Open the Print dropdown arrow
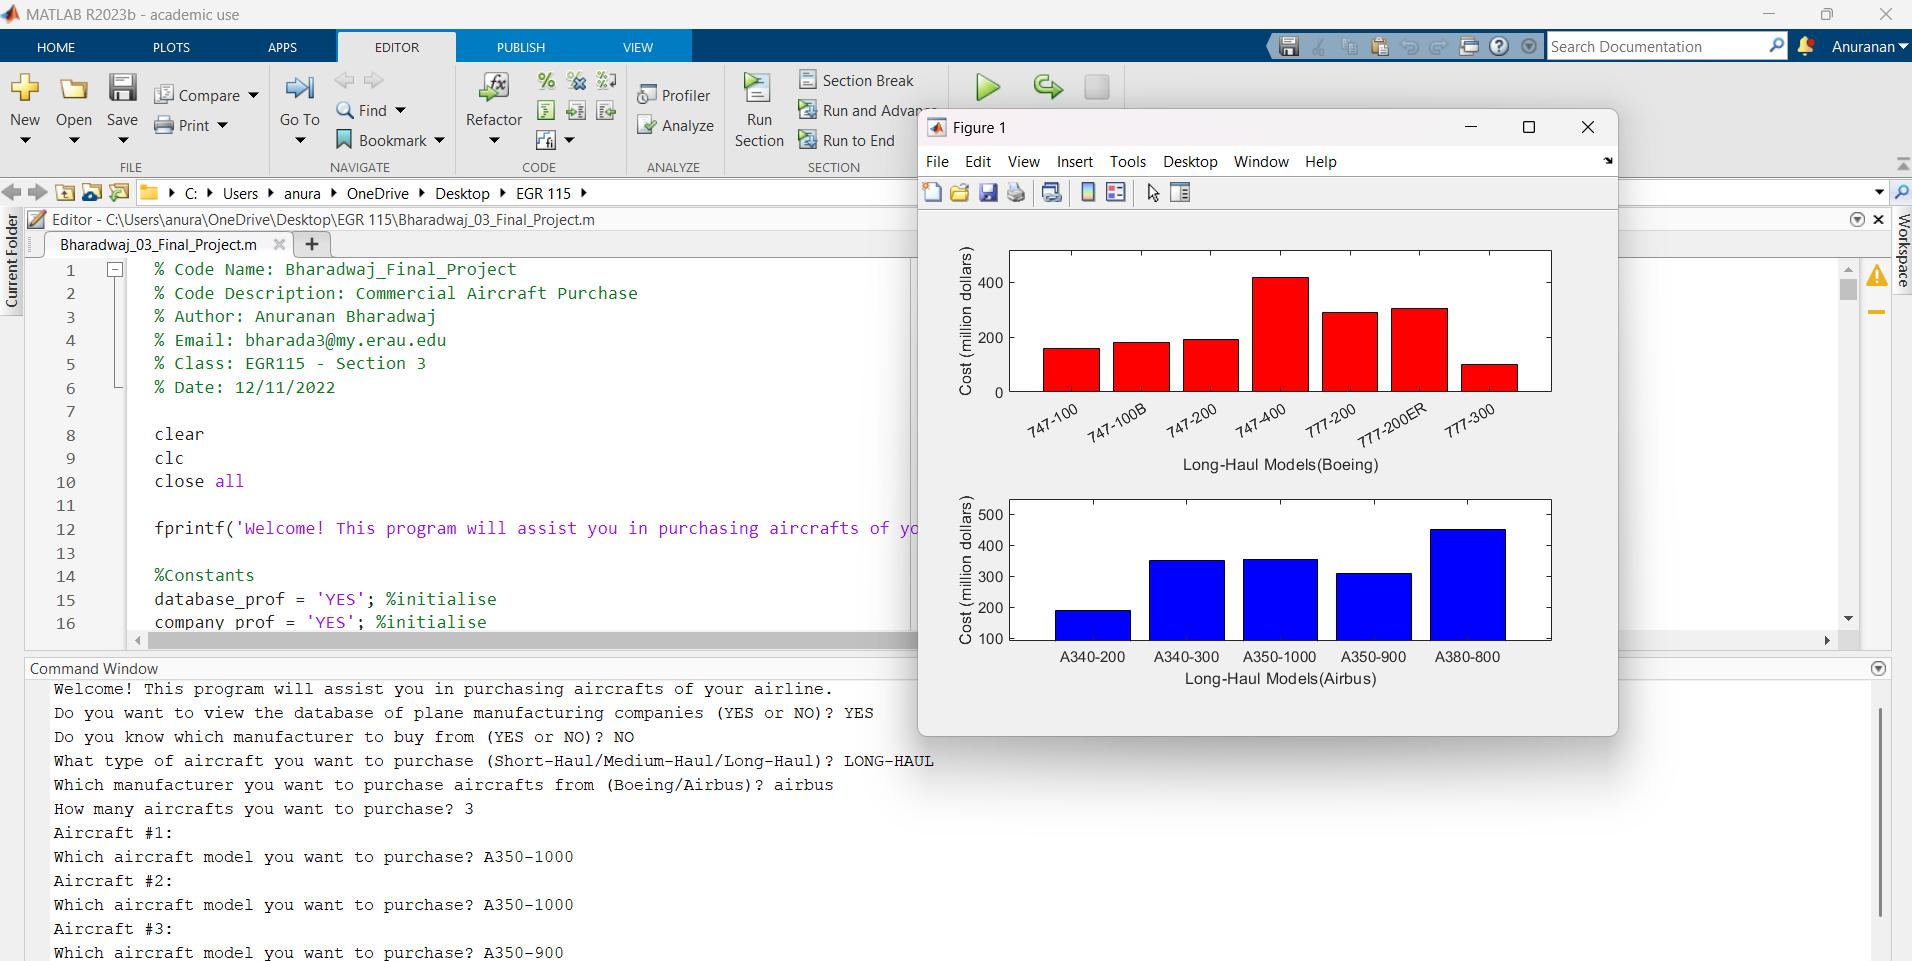Screen dimensions: 1912x961 point(222,126)
